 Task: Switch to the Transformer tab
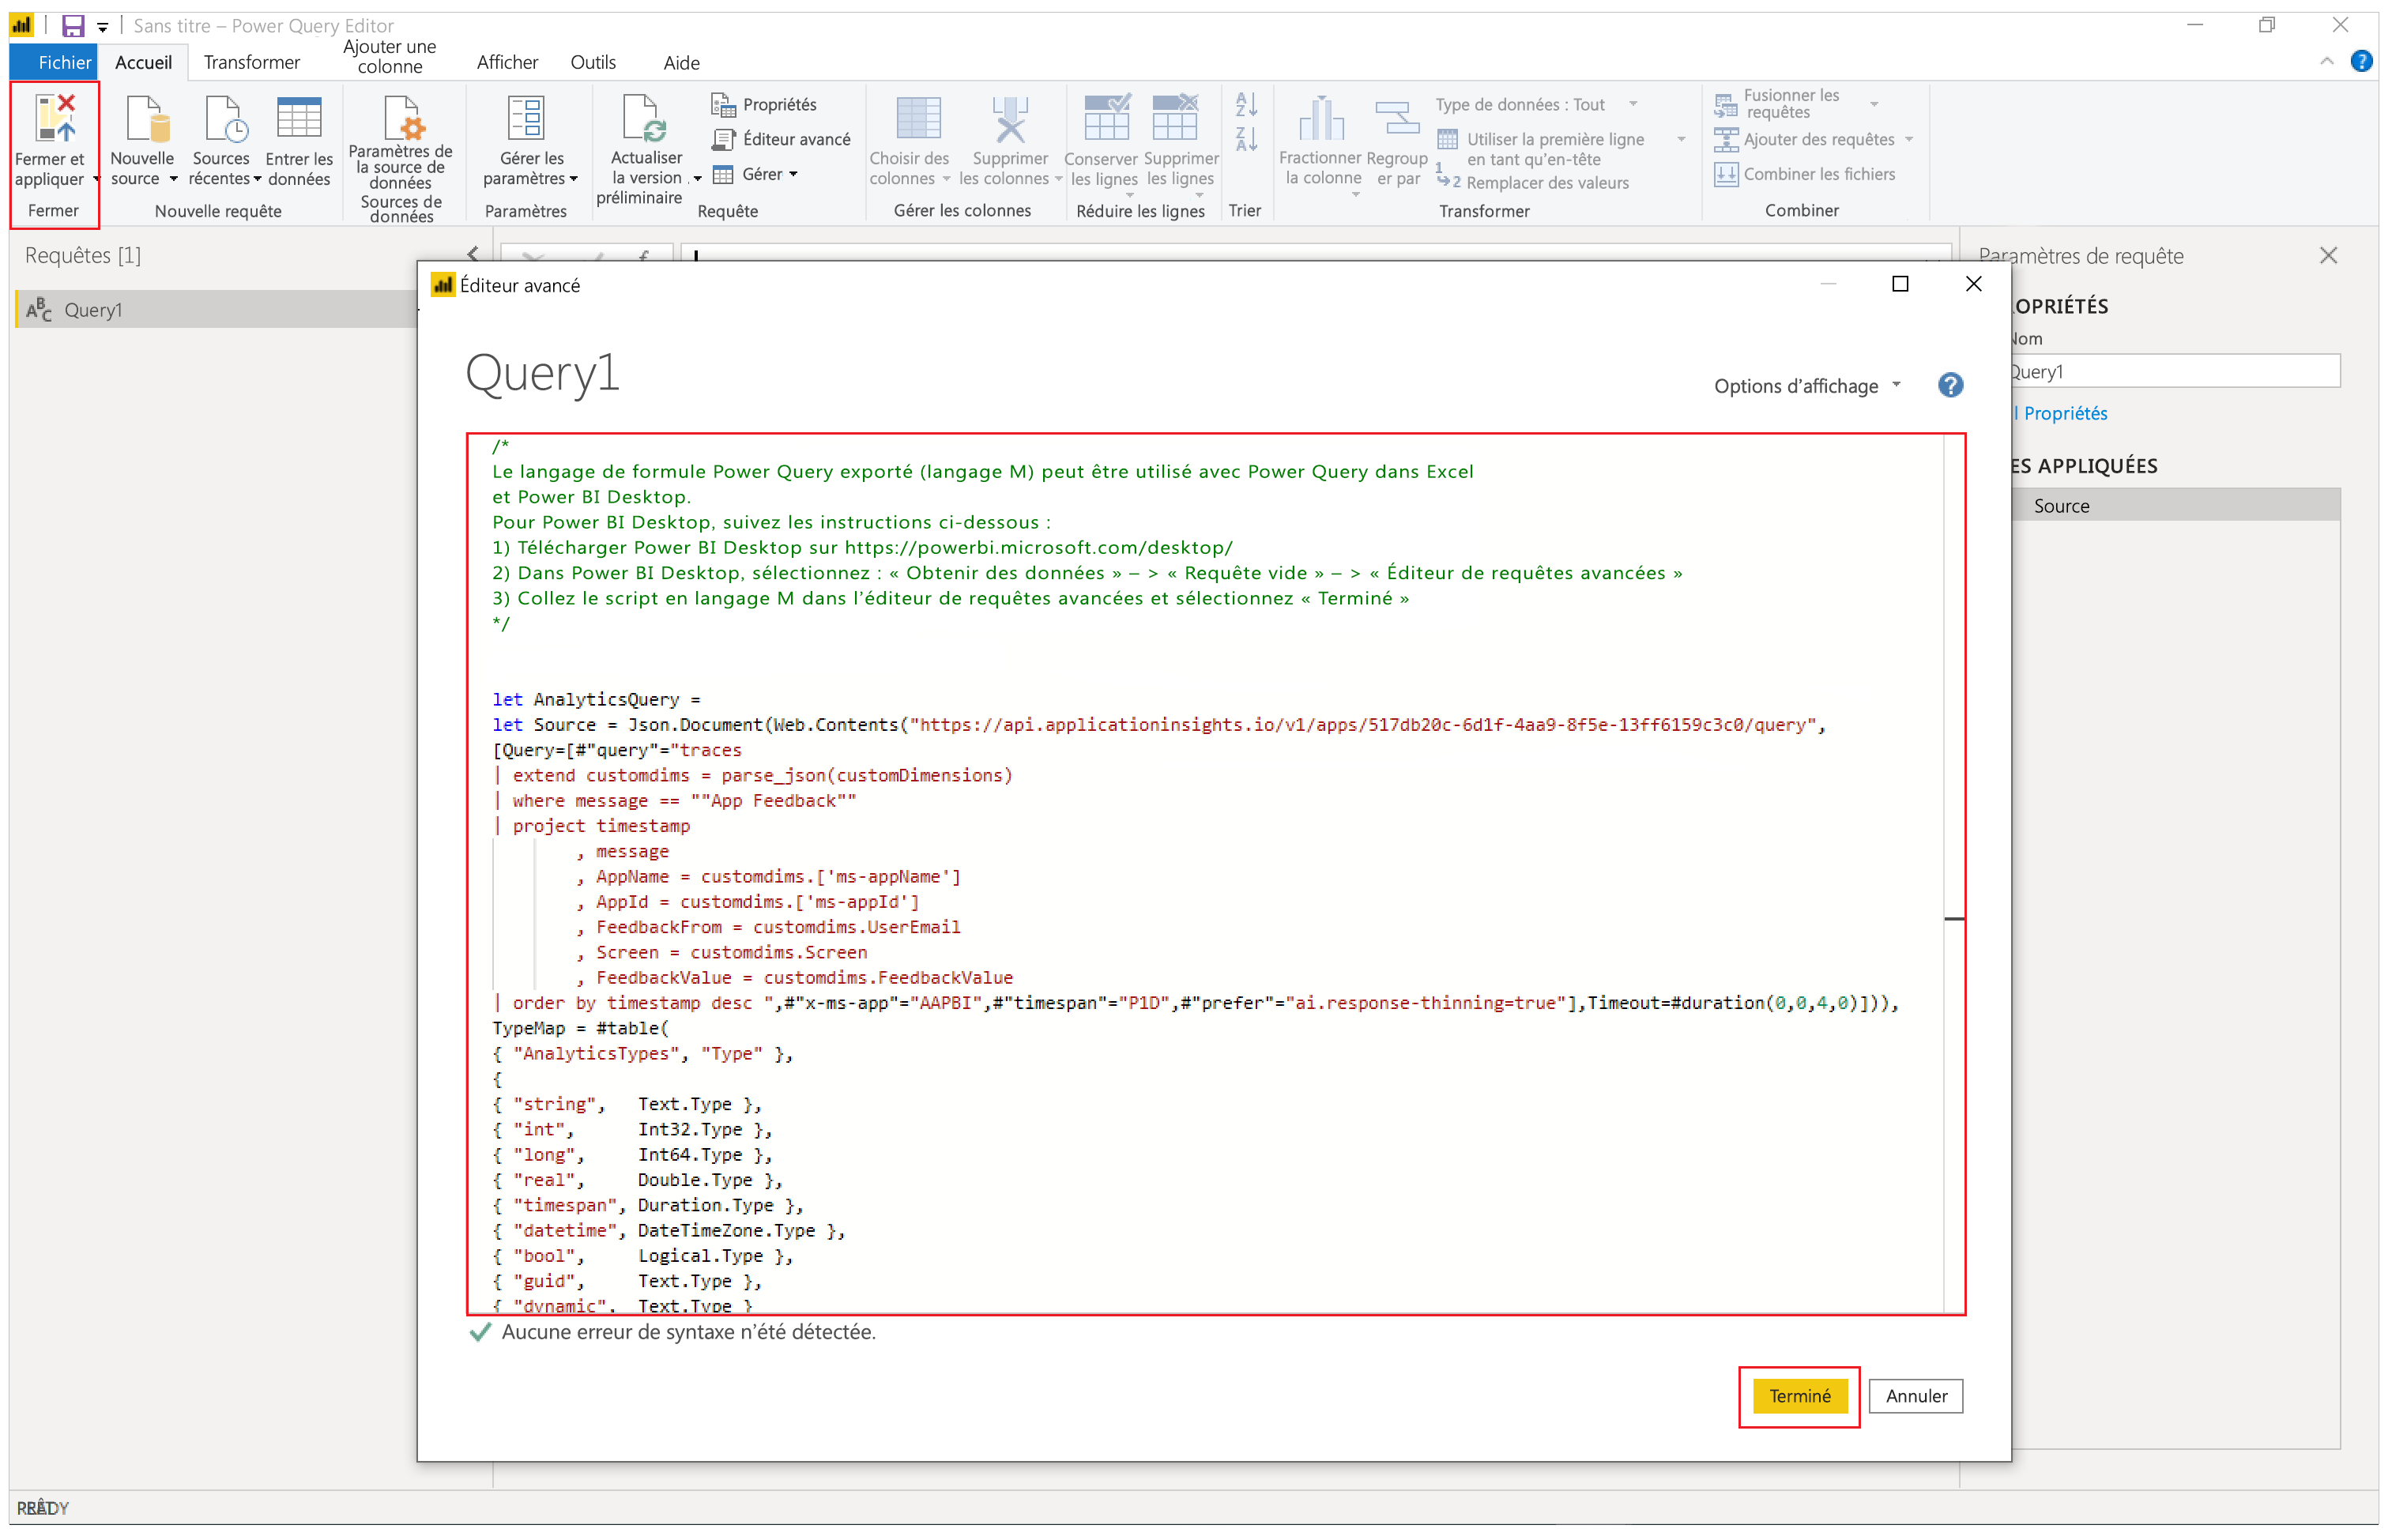point(251,62)
